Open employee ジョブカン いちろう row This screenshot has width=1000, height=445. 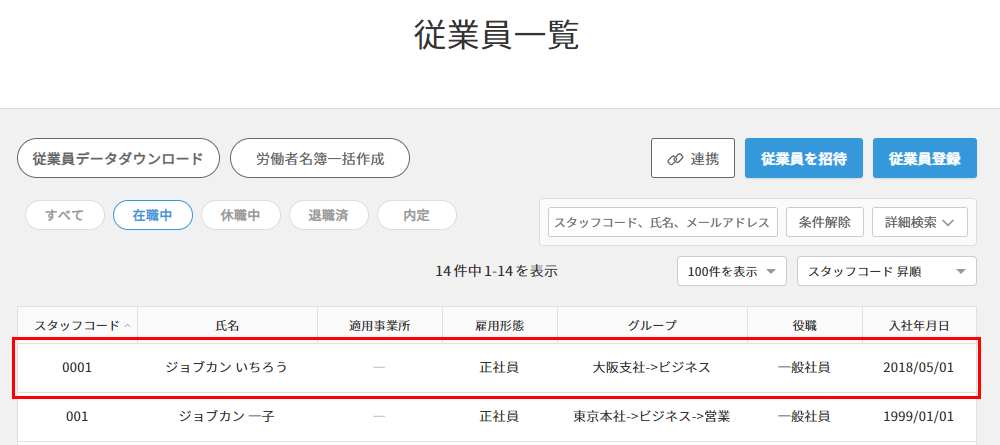226,367
